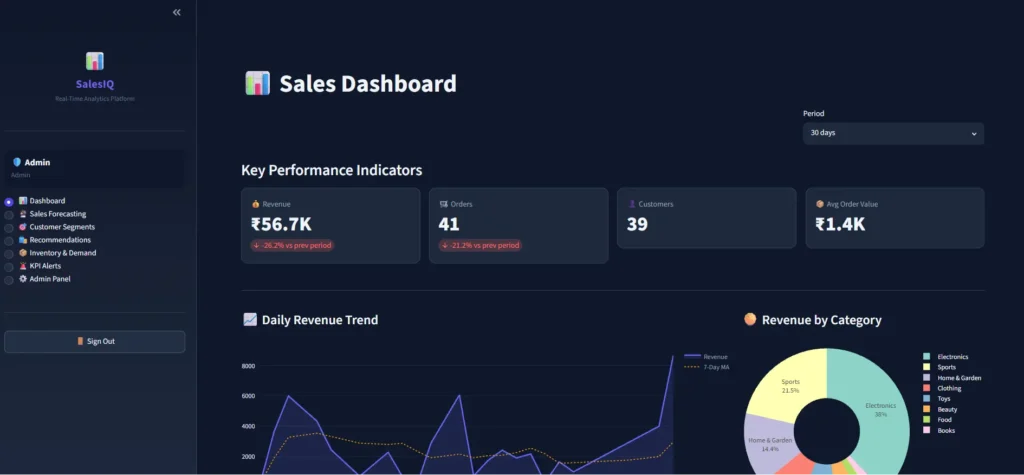Click the -21.2% vs prev period badge
Screen dimensions: 1024x475
(x=480, y=246)
